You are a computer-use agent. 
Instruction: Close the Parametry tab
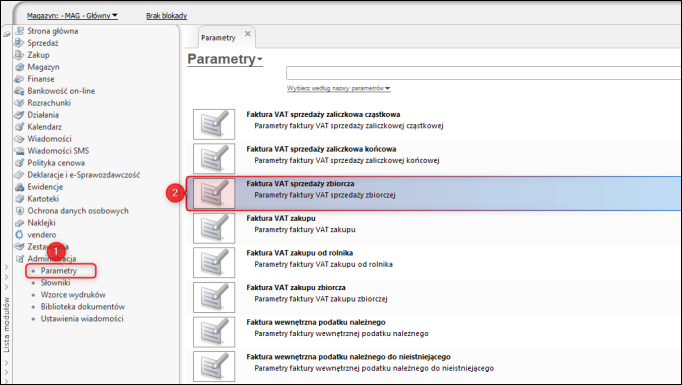(247, 33)
